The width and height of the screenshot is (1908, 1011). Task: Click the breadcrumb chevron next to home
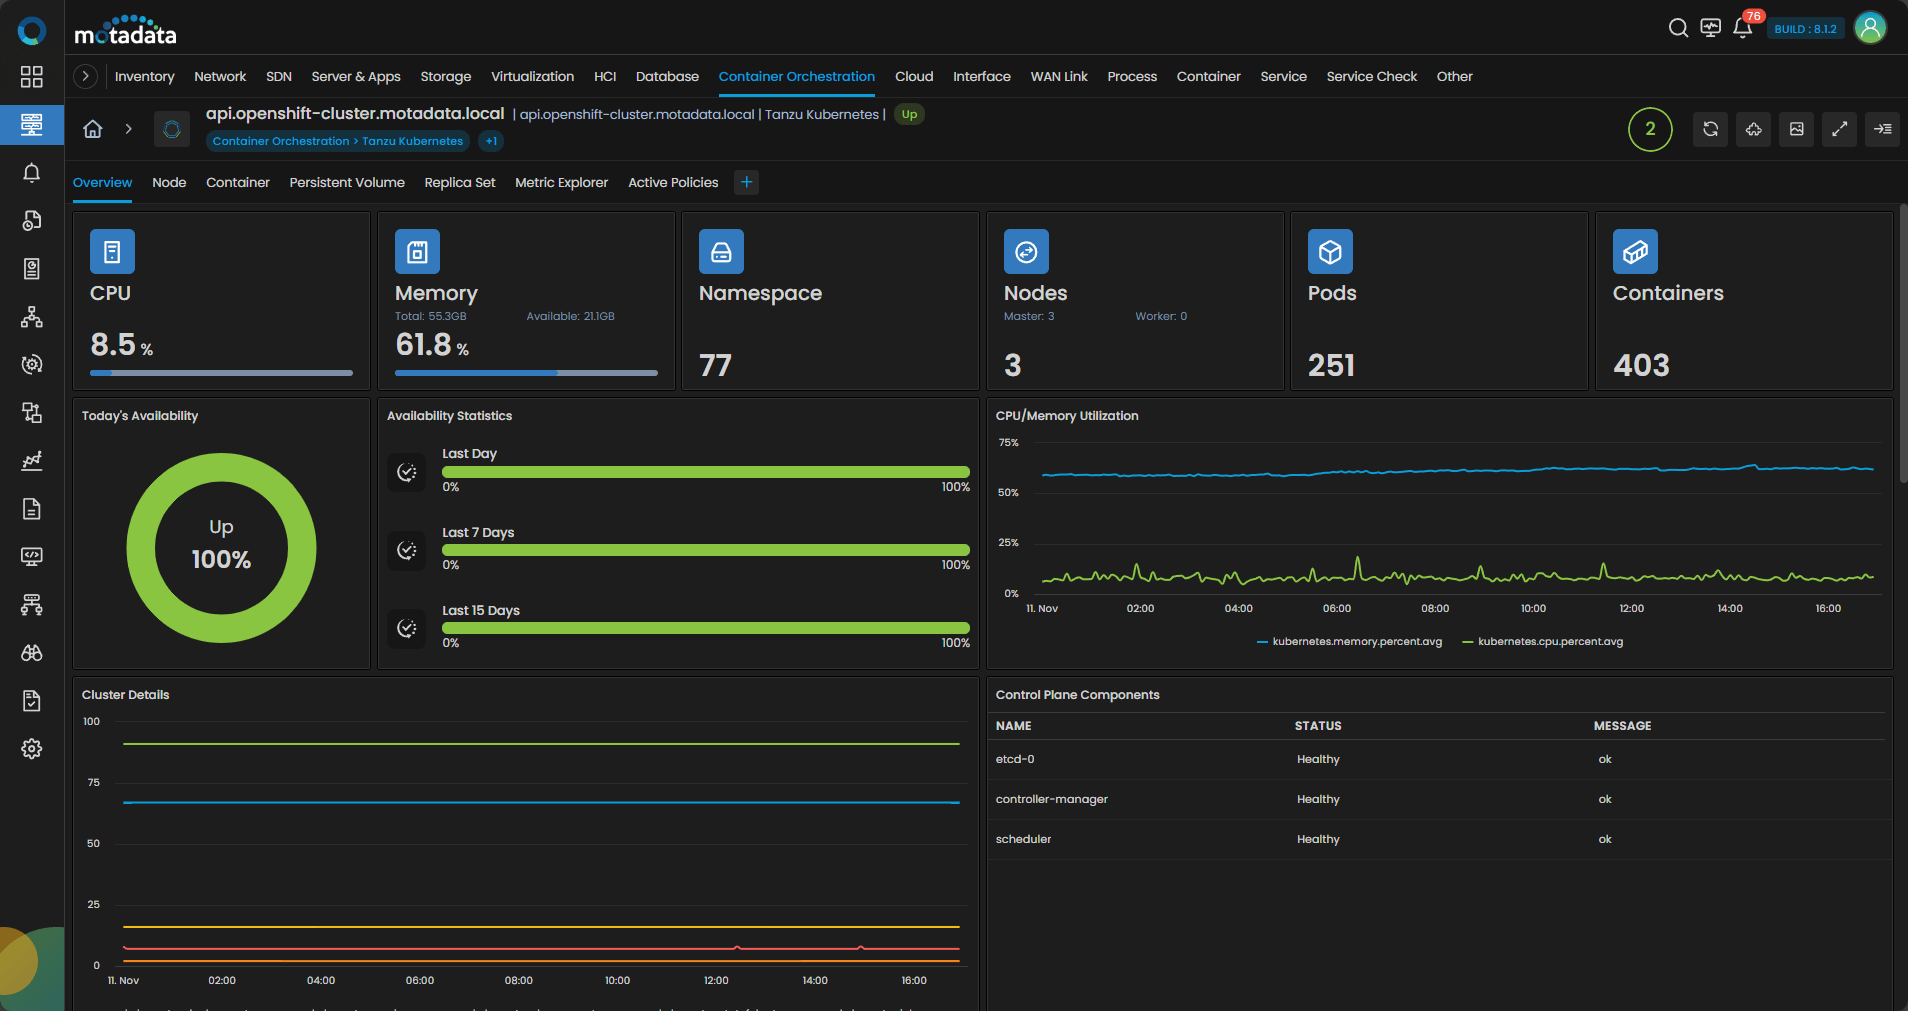(x=128, y=129)
